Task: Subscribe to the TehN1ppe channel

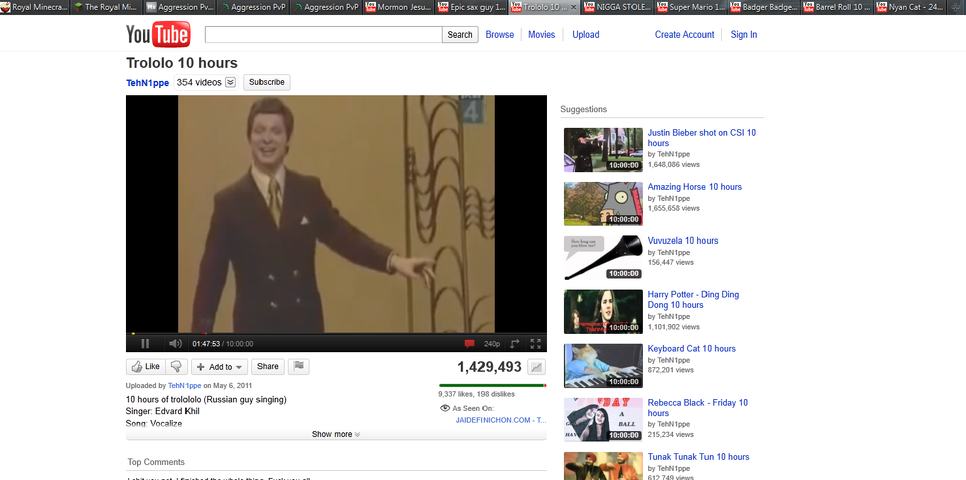Action: click(x=267, y=82)
